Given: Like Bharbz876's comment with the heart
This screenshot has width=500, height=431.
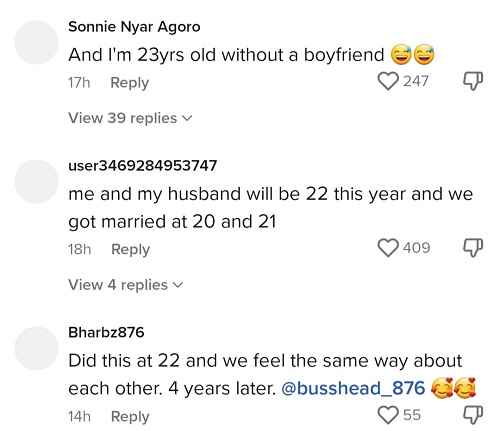Looking at the screenshot, I should point(388,415).
